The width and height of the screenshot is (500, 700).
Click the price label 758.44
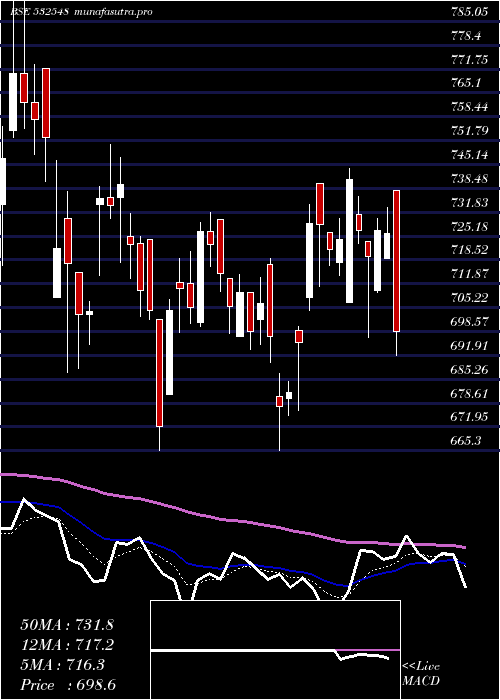(x=468, y=107)
